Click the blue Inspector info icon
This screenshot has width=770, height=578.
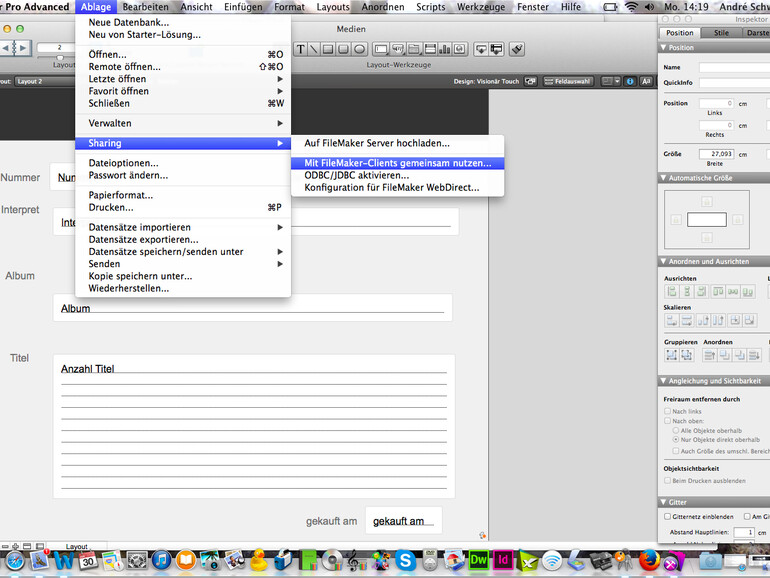click(630, 82)
